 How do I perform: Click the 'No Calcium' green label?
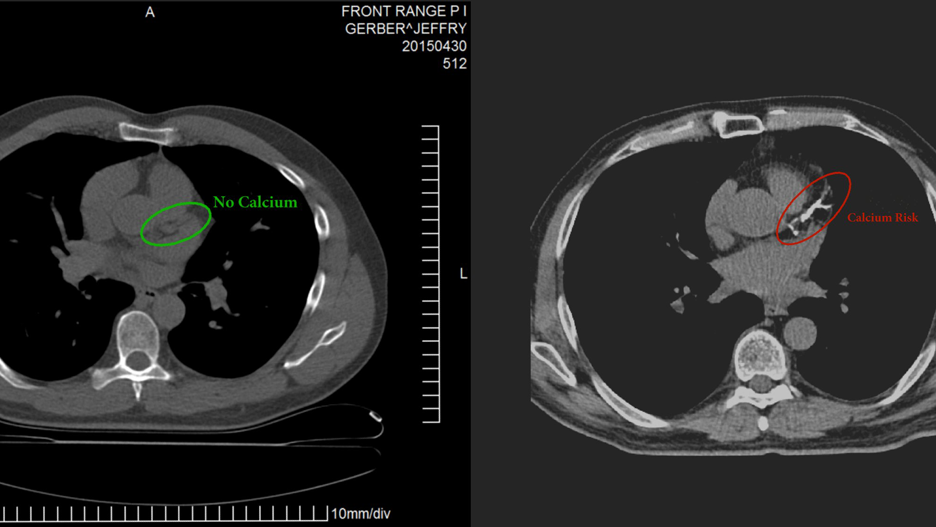click(x=255, y=202)
